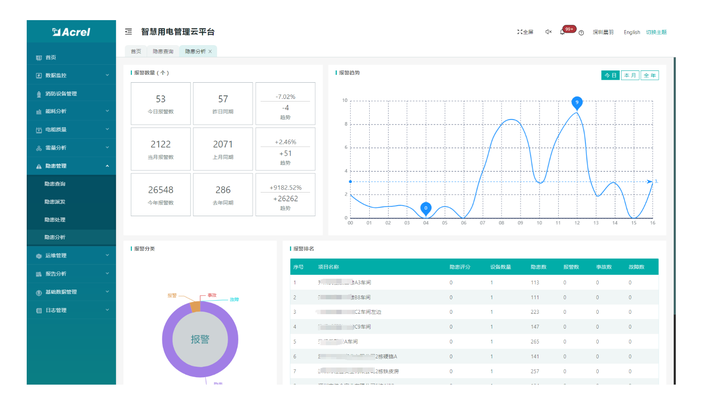This screenshot has width=720, height=403.
Task: Click the 日志管理 icon in sidebar
Action: point(39,311)
